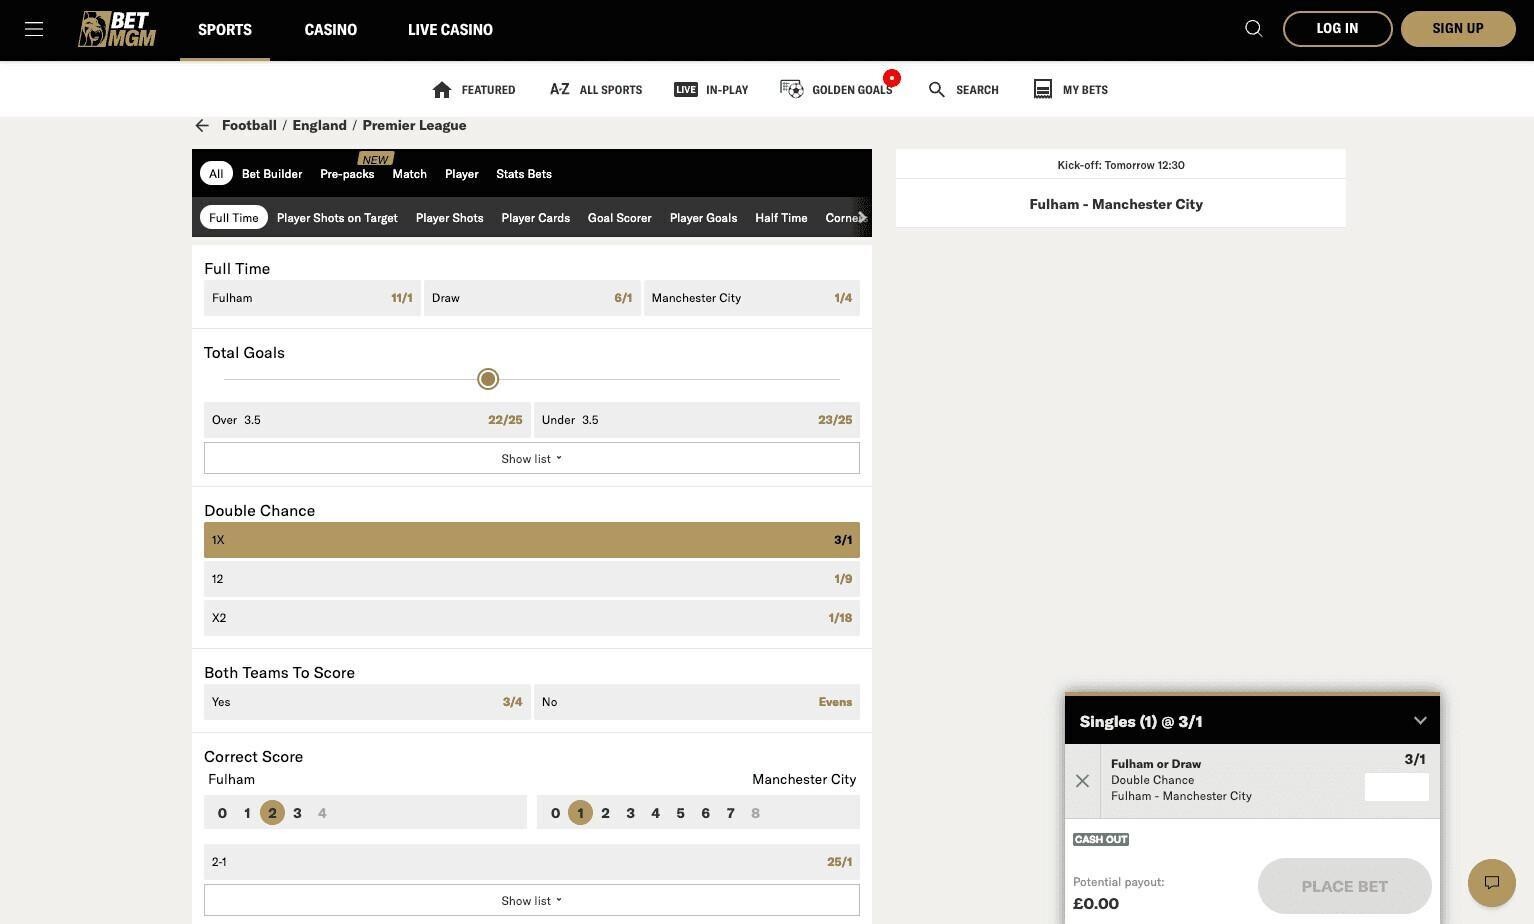Toggle Correct Score 2-1 at 25/1

[x=532, y=862]
